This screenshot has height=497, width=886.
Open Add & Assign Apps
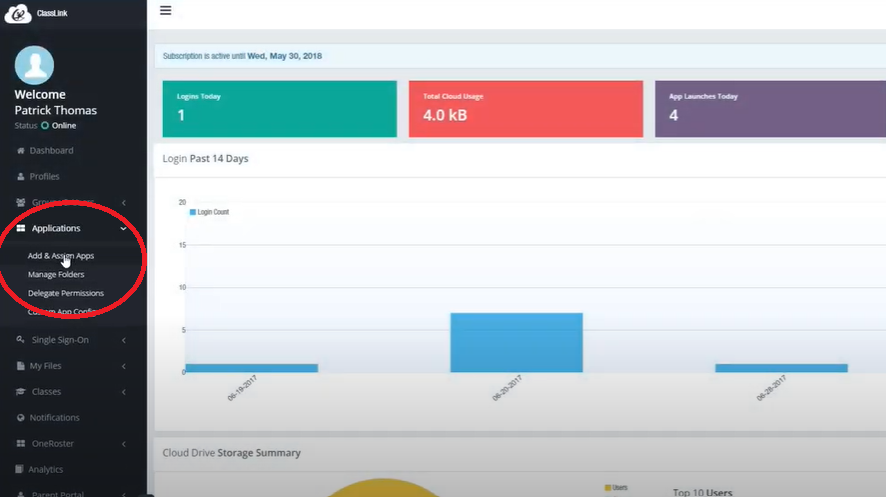[61, 256]
